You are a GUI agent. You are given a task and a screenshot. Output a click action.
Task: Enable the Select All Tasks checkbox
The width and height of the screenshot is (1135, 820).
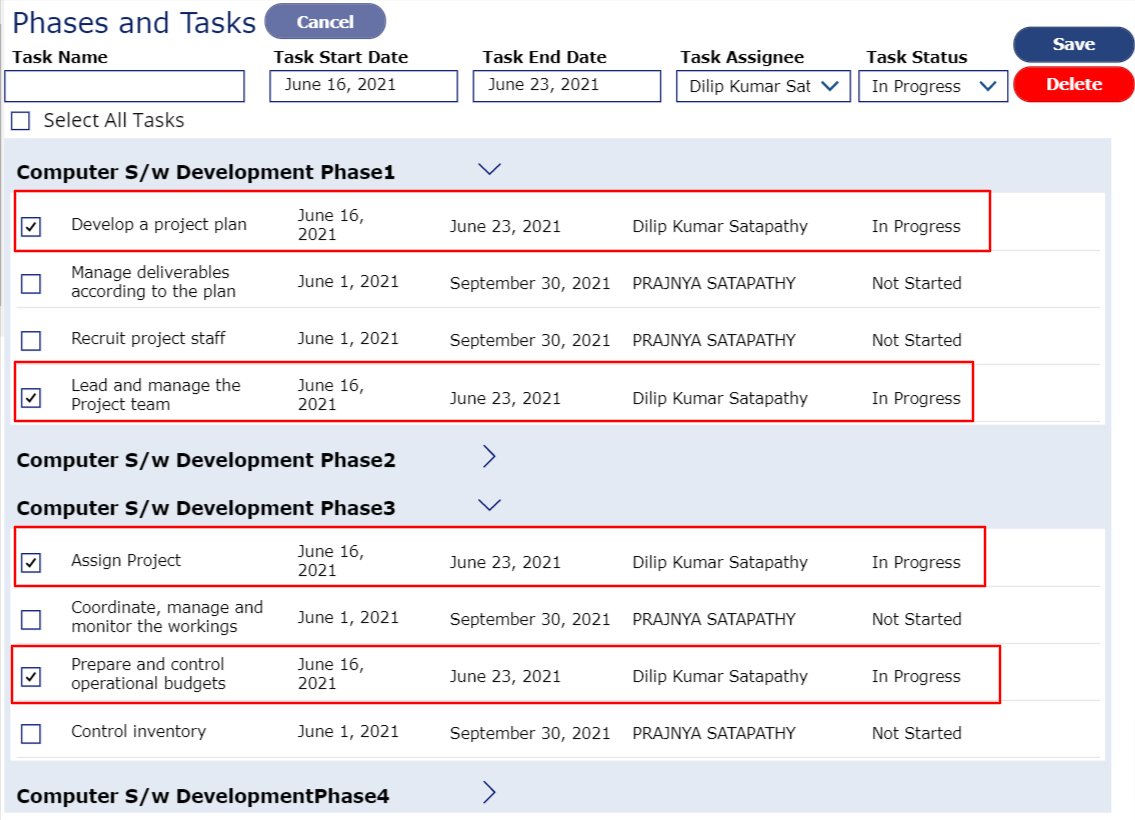tap(19, 120)
